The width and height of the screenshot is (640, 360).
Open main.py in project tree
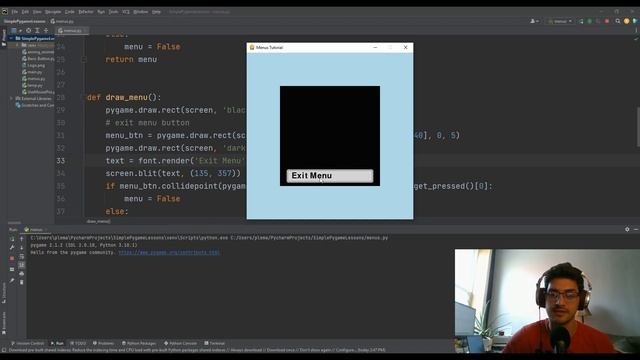32,72
